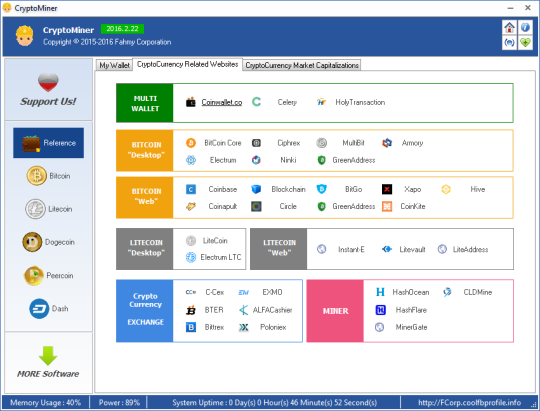Open the Electrum LTC link

point(221,257)
